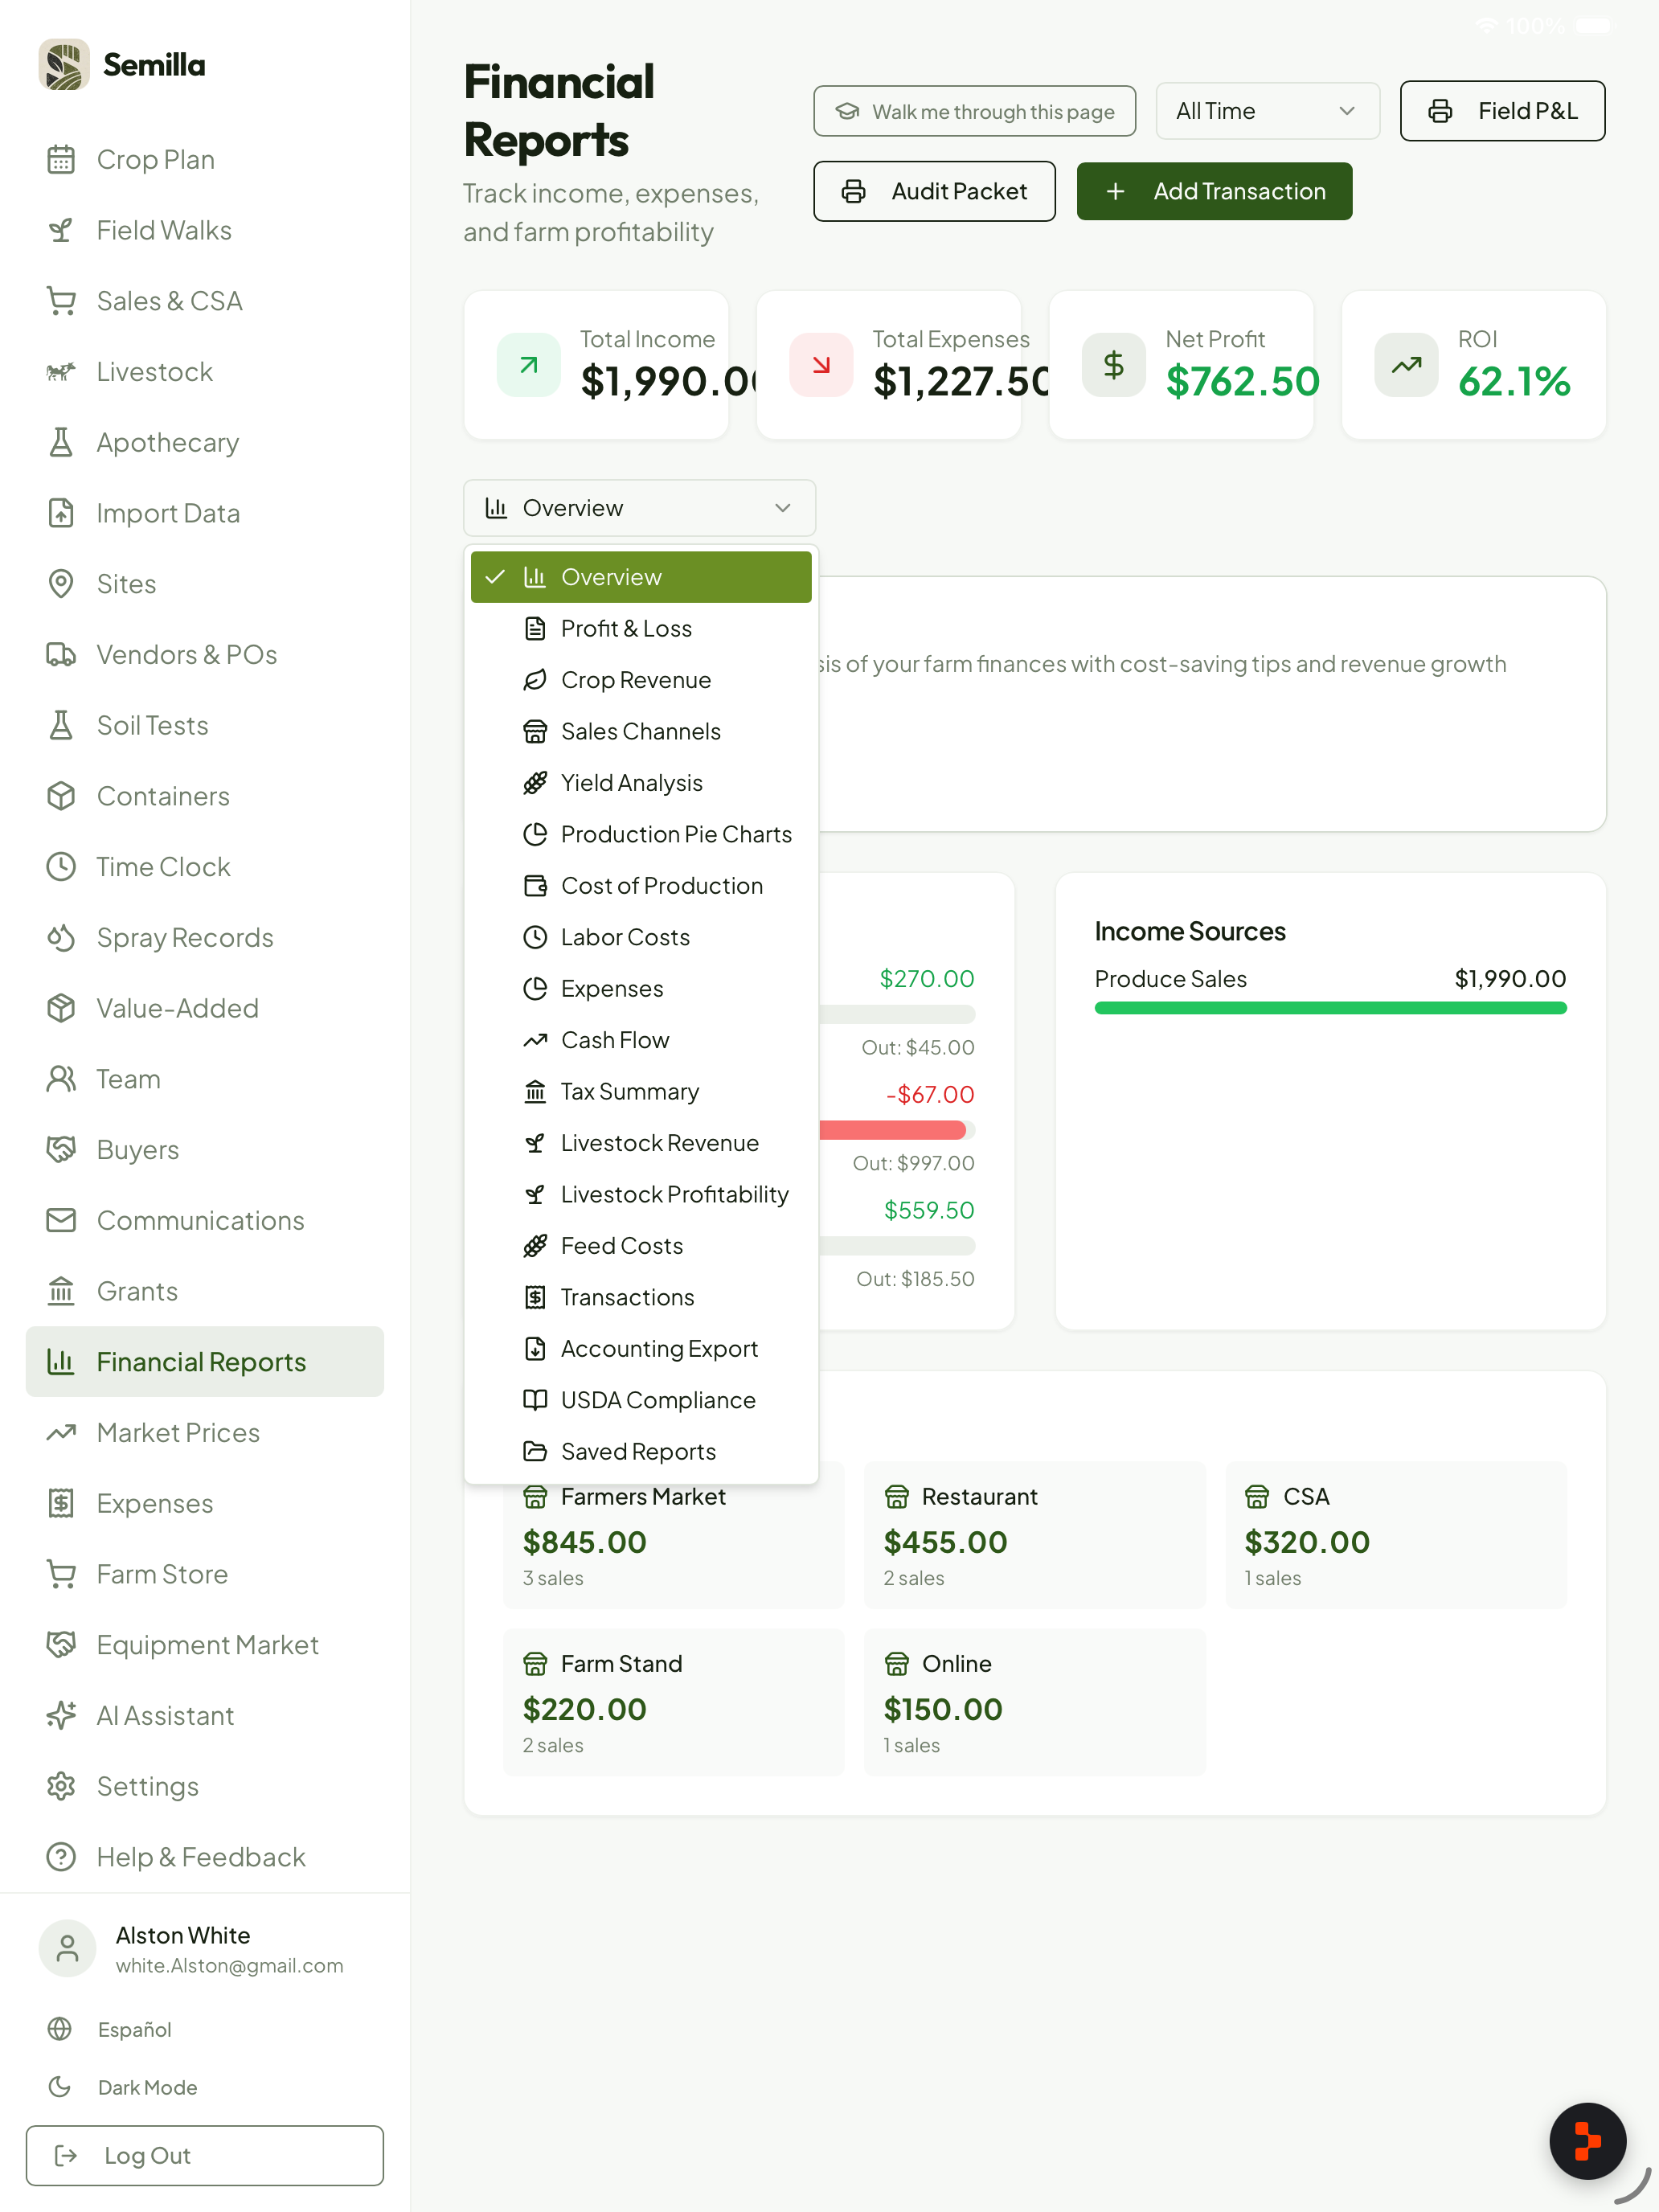The height and width of the screenshot is (2212, 1659).
Task: Click the Settings gear icon
Action: (x=61, y=1786)
